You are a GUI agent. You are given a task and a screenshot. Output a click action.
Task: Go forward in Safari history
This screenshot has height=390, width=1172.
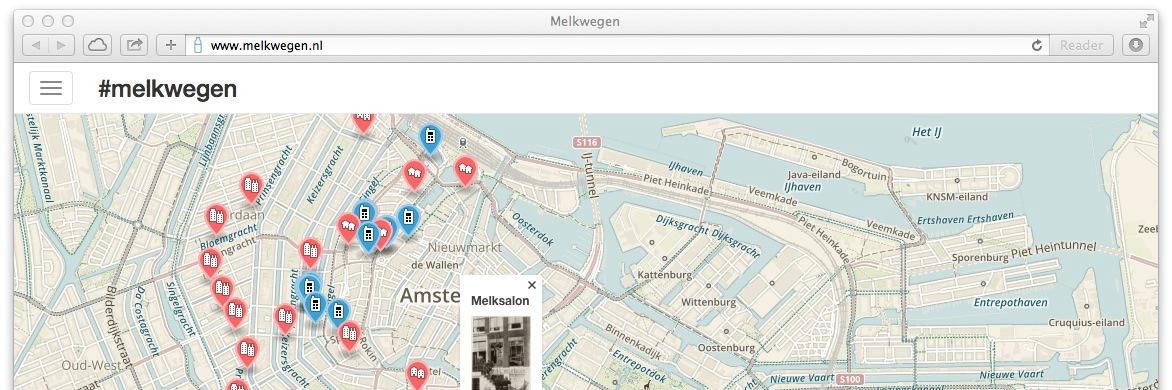(x=62, y=46)
